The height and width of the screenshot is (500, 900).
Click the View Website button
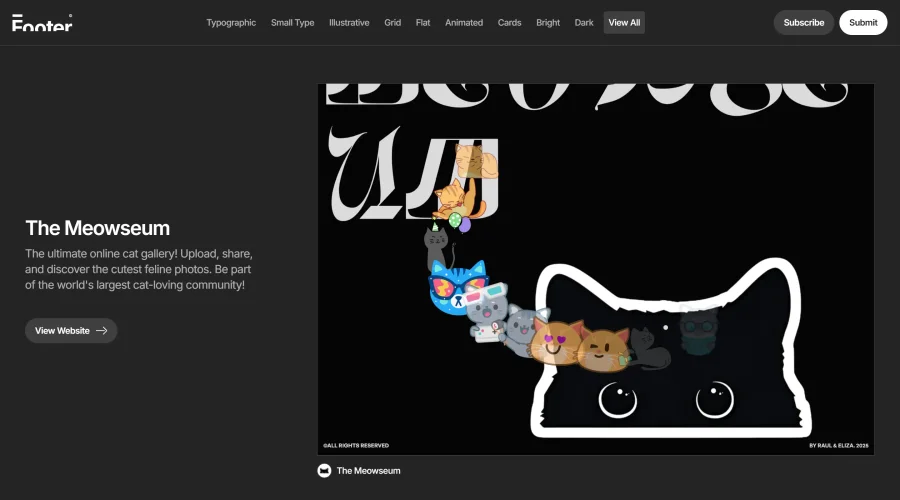point(71,331)
